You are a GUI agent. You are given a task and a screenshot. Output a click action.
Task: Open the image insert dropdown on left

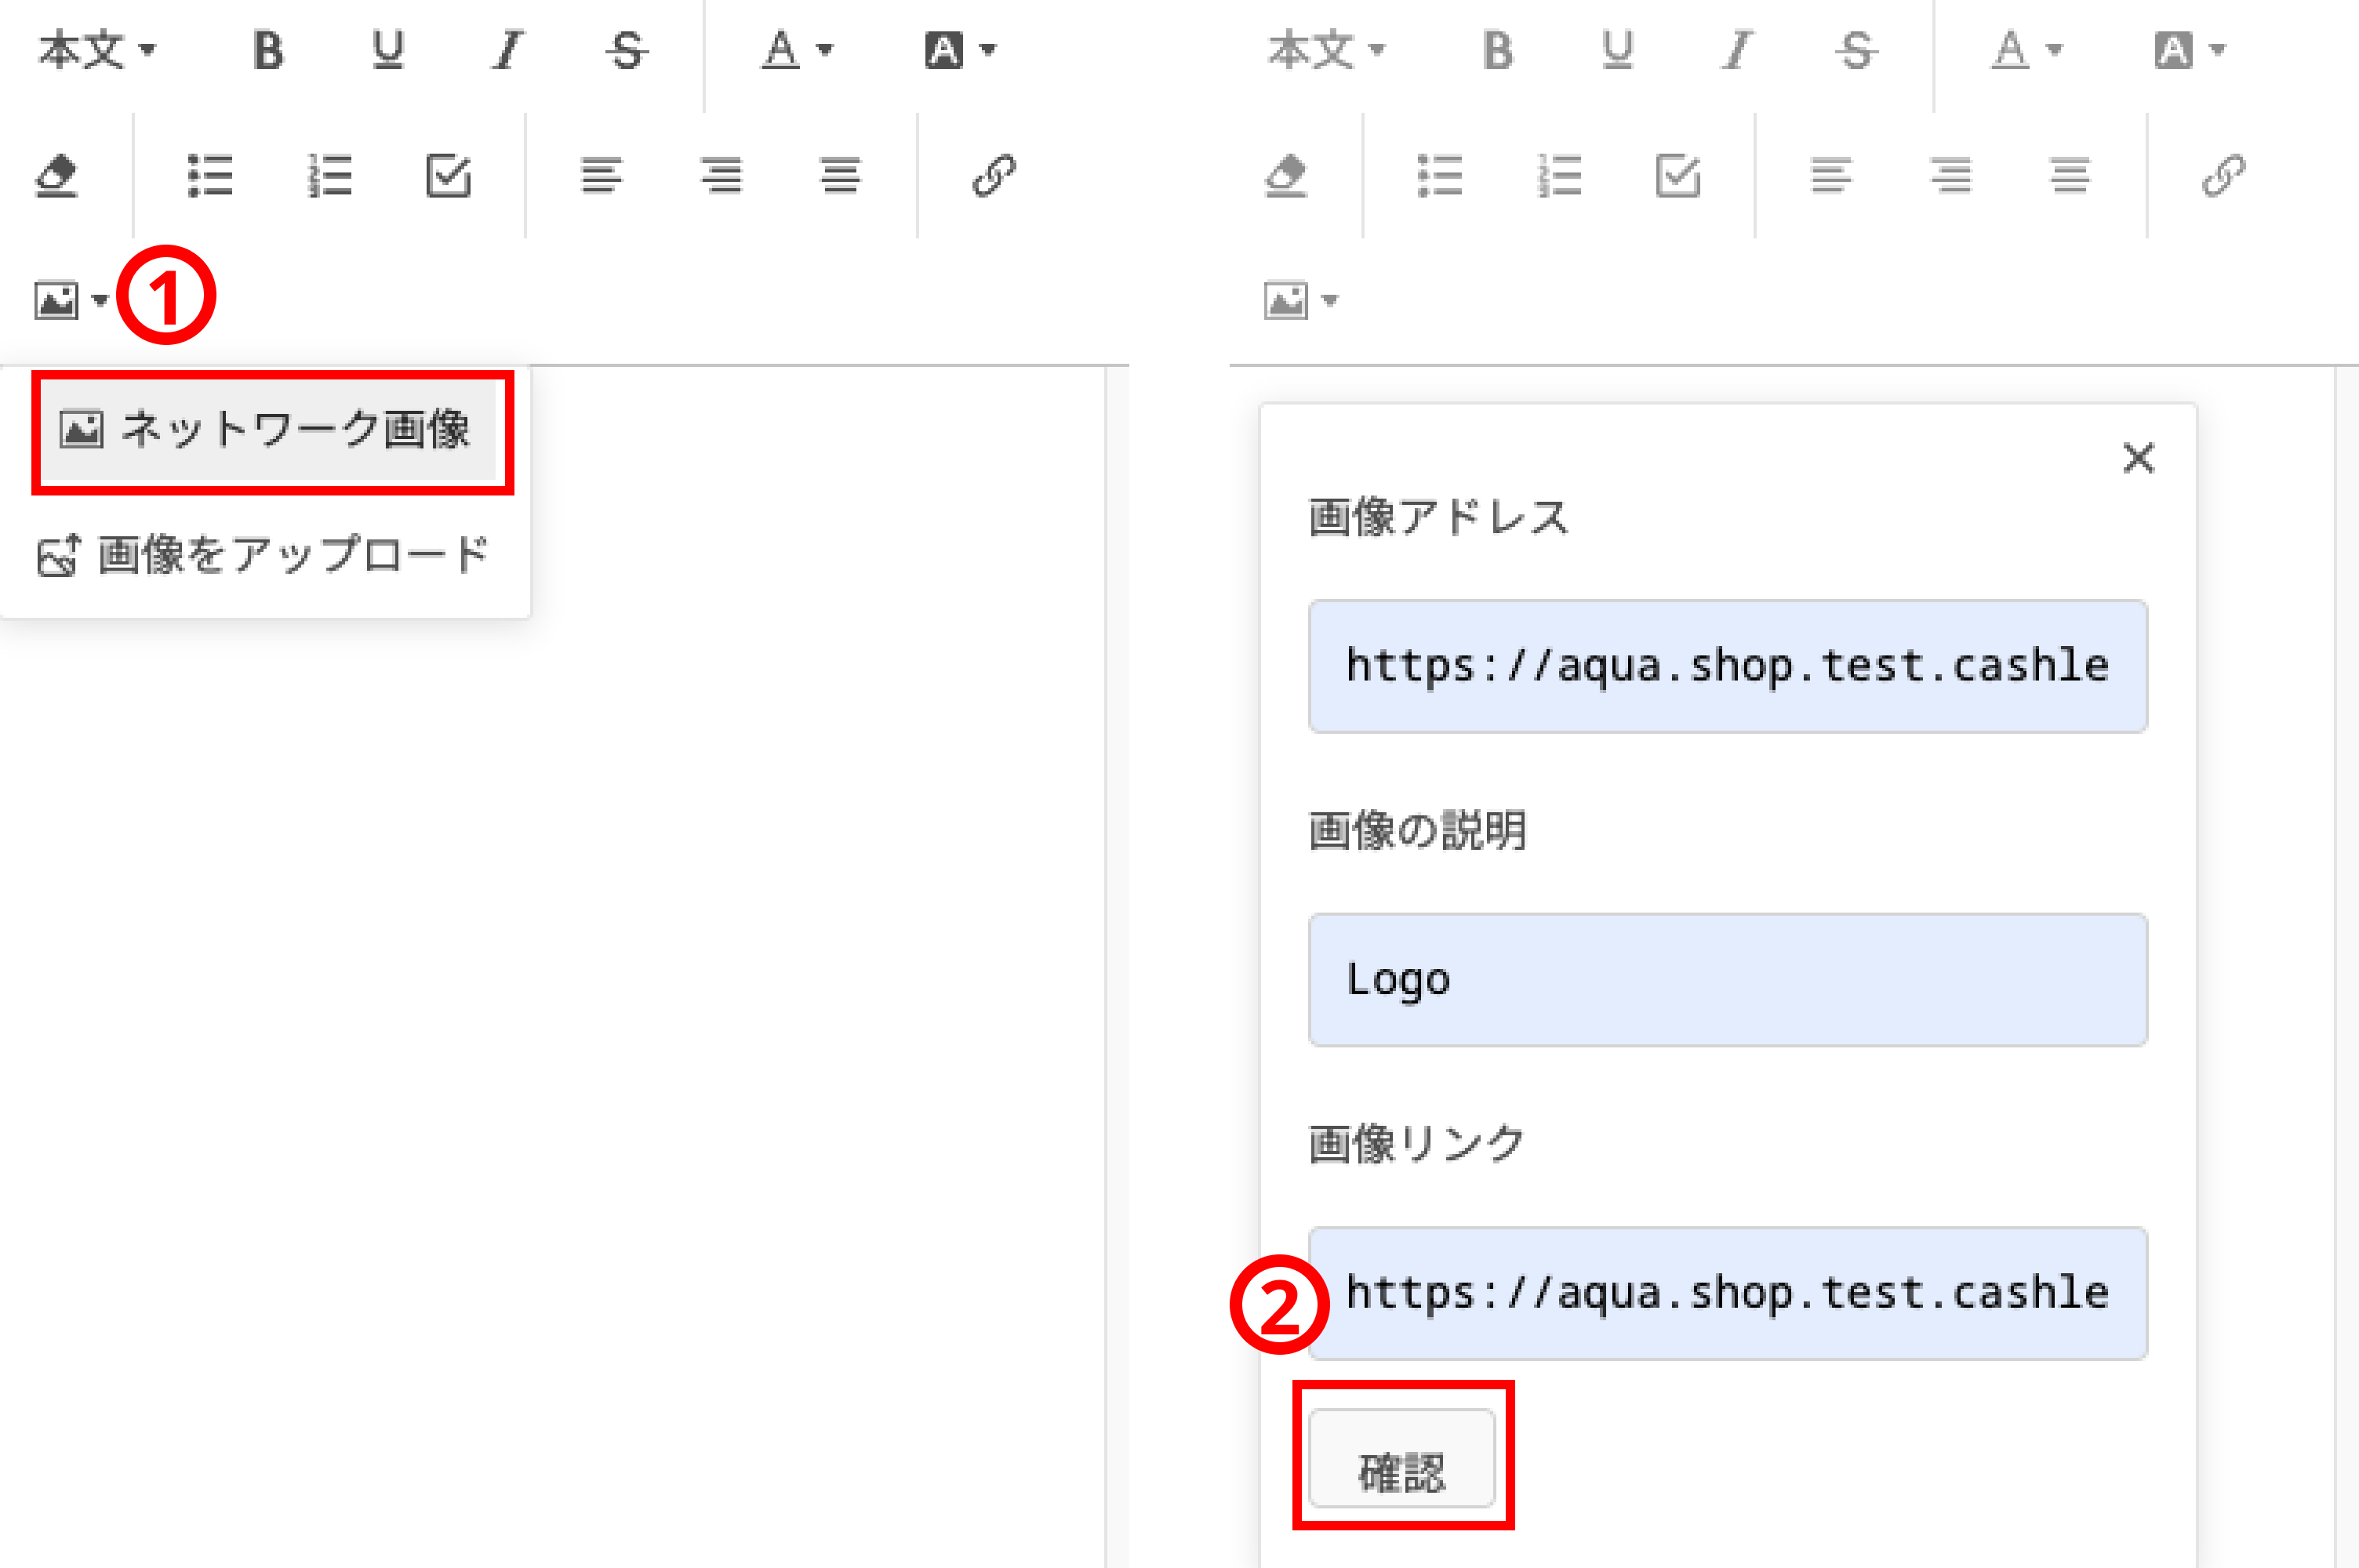(70, 300)
